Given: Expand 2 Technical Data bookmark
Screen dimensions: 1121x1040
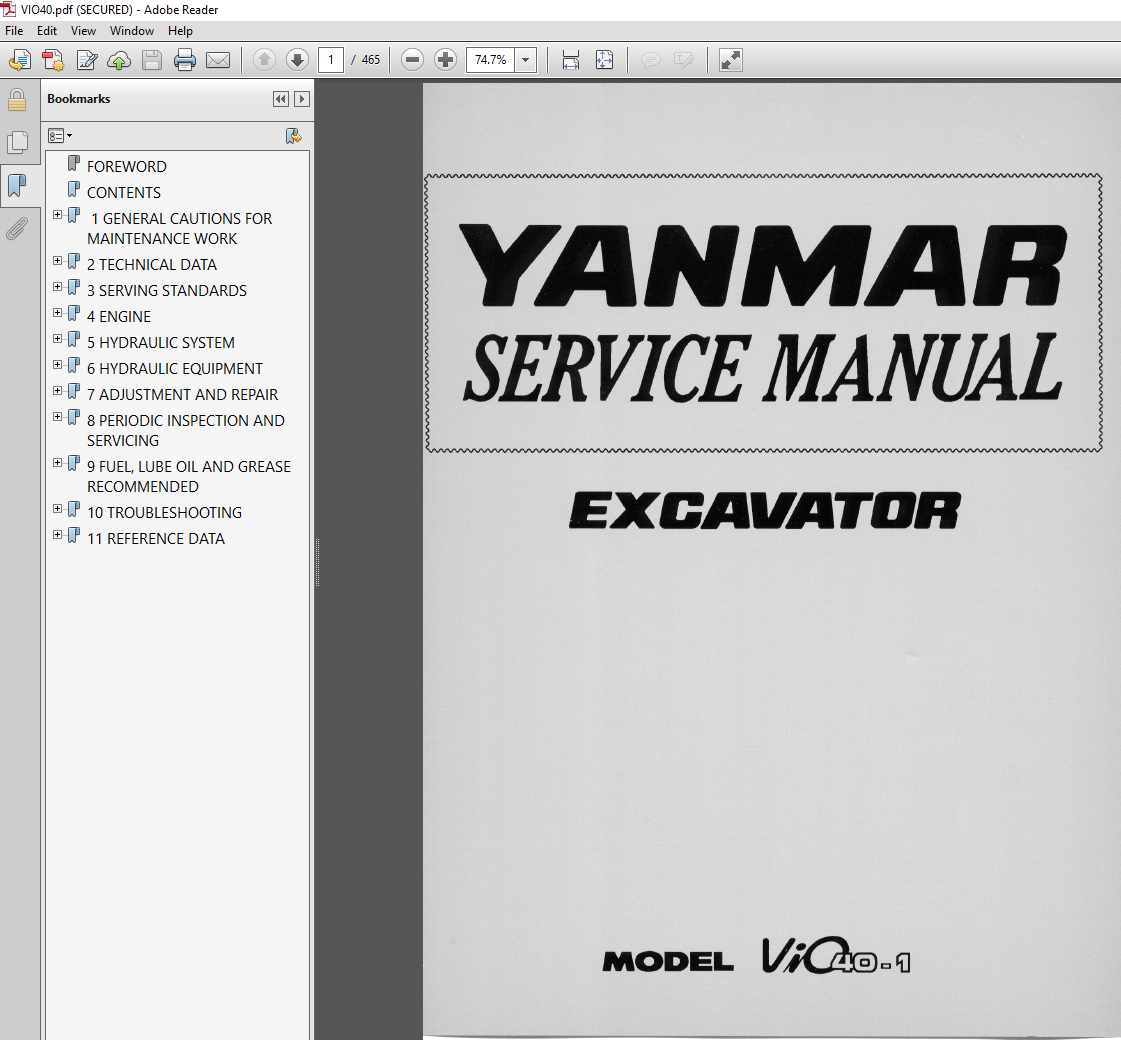Looking at the screenshot, I should (58, 261).
